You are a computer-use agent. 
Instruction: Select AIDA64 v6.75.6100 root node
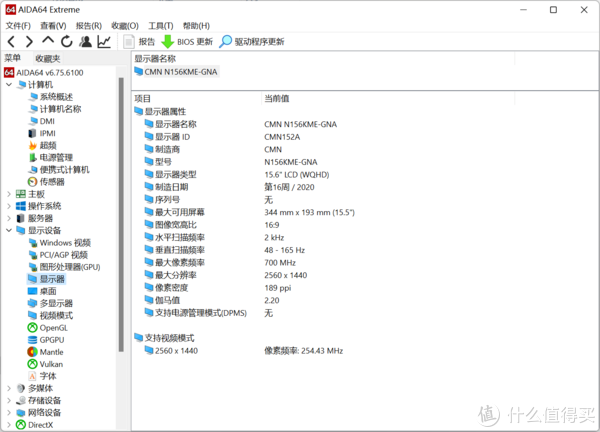(x=44, y=72)
